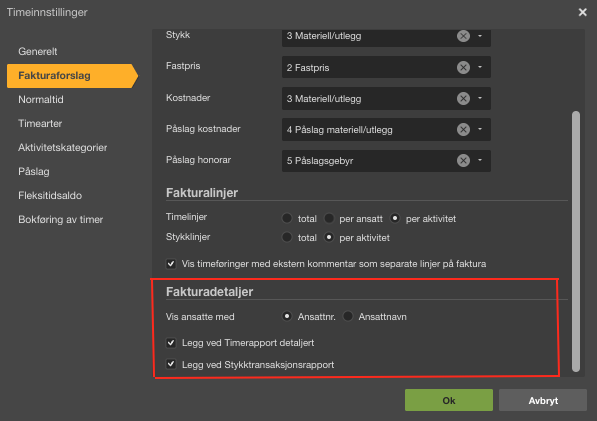Close the Timeinnstillinger dialog
The image size is (597, 421).
pyautogui.click(x=582, y=12)
